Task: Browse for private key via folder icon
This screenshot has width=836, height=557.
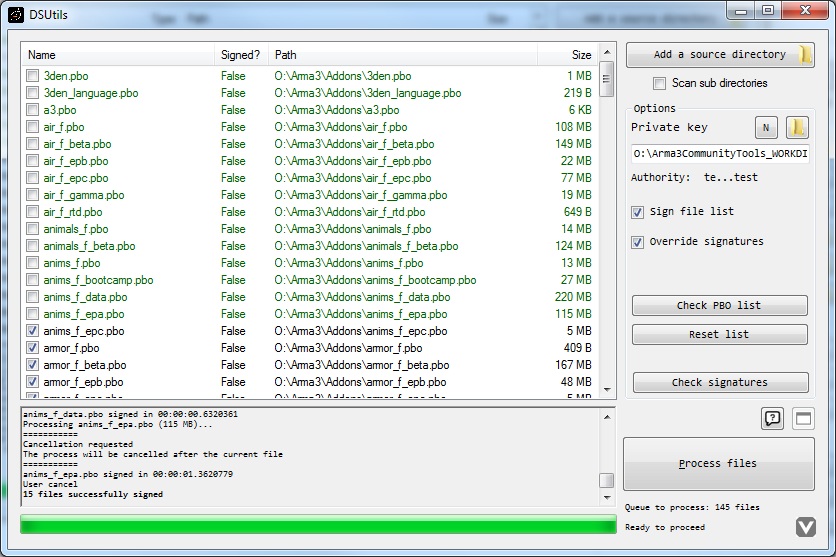Action: (x=797, y=128)
